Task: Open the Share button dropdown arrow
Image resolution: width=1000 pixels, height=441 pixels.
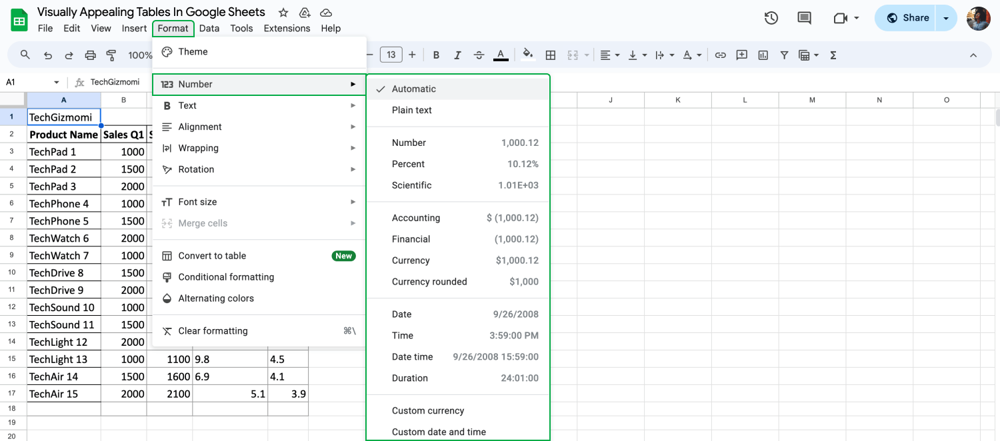Action: coord(946,18)
